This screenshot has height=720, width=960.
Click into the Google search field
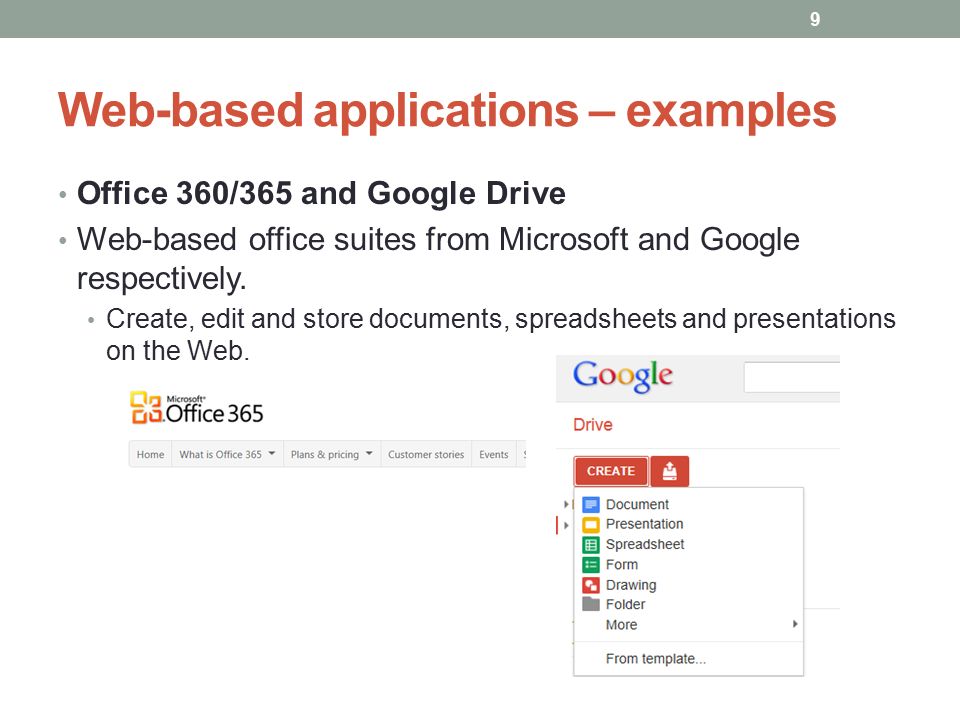[x=792, y=377]
